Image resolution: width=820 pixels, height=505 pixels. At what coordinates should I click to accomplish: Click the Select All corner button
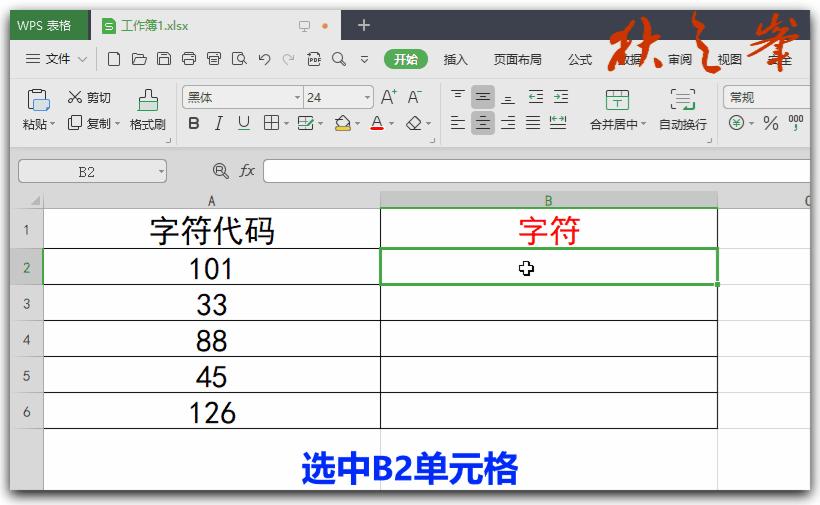pos(35,201)
